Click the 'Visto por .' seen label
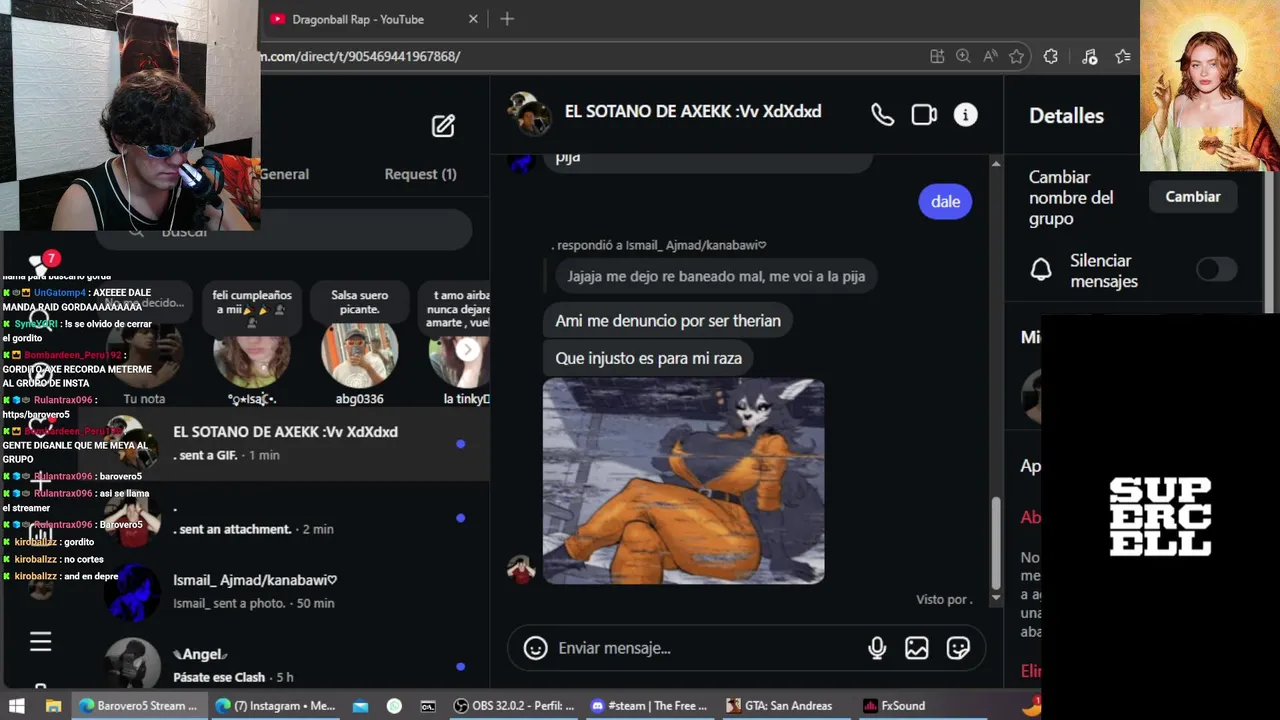Viewport: 1280px width, 720px height. (x=944, y=599)
